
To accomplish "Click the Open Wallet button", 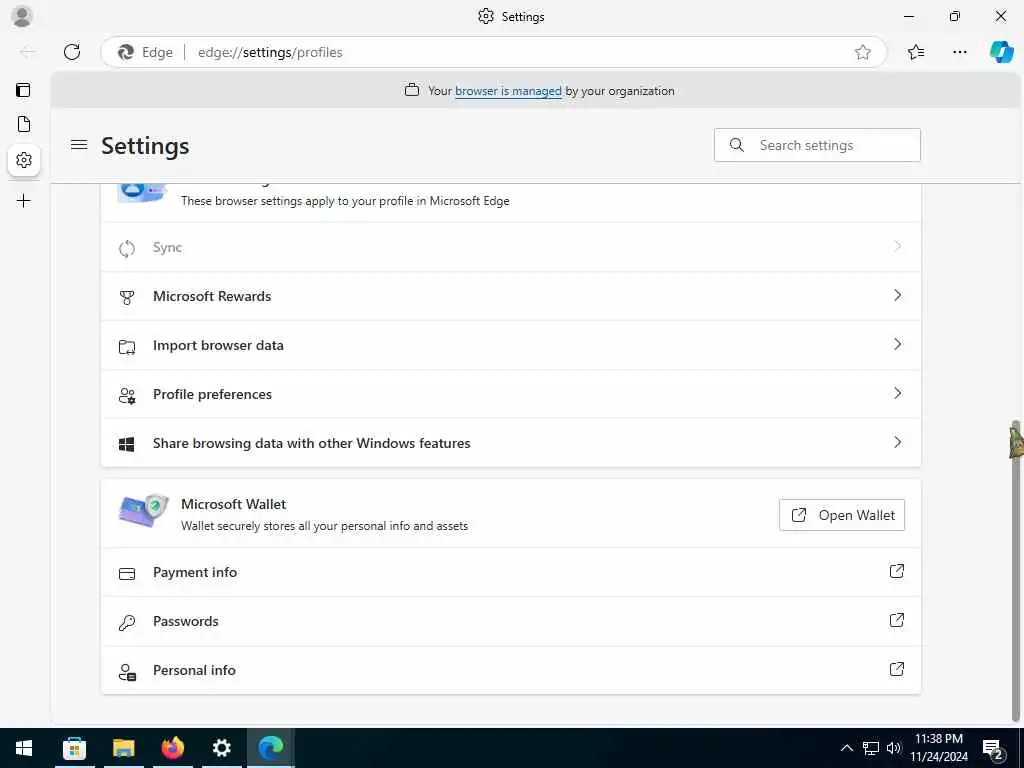I will [842, 515].
